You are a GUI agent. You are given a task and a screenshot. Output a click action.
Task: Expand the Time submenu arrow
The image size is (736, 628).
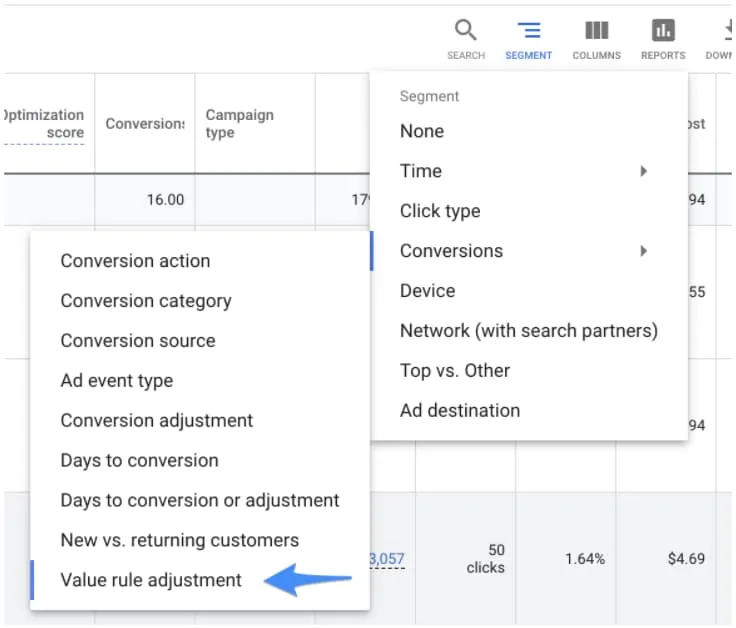pos(644,171)
